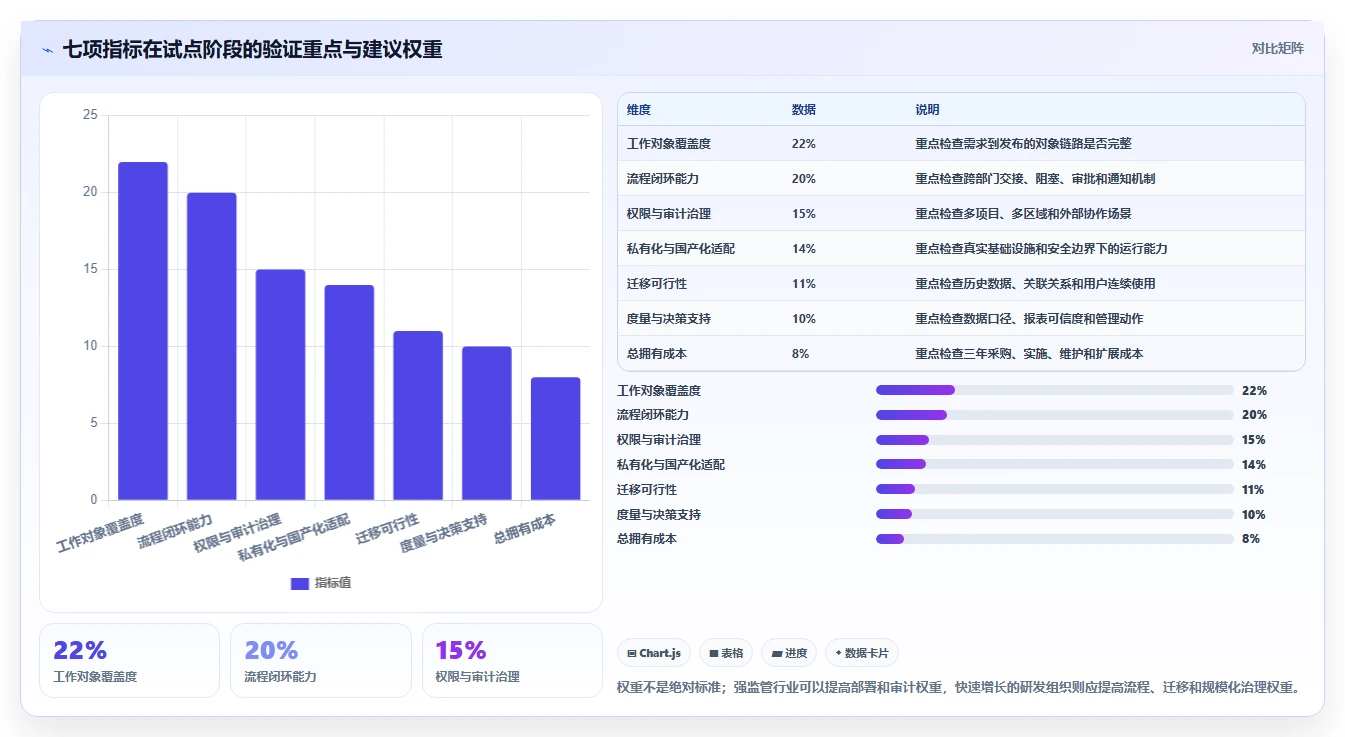Click the 14% cell in the table
Viewport: 1345px width, 737px height.
click(804, 249)
